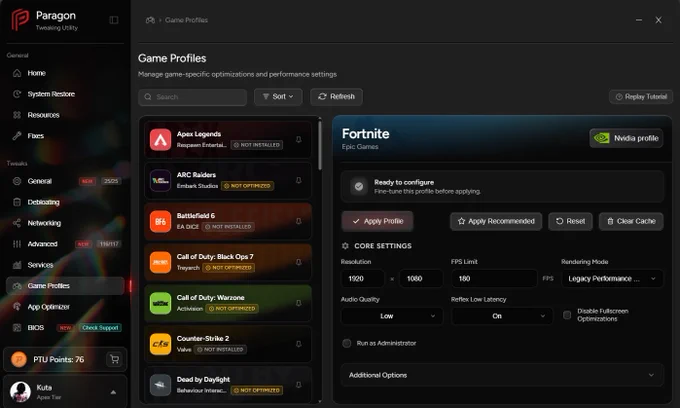Select the Counter-Strike 2 profile
The image size is (680, 408).
228,344
